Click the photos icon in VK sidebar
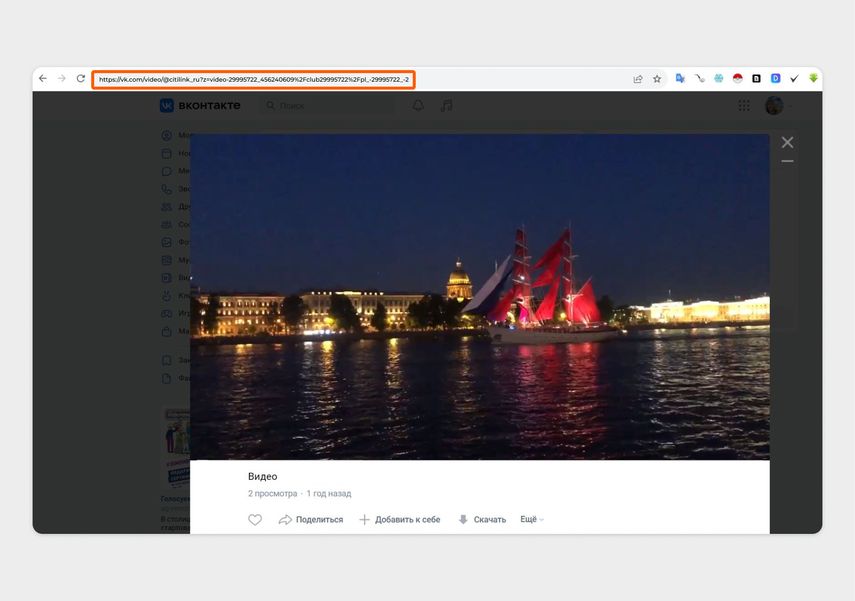Image resolution: width=855 pixels, height=601 pixels. point(167,242)
